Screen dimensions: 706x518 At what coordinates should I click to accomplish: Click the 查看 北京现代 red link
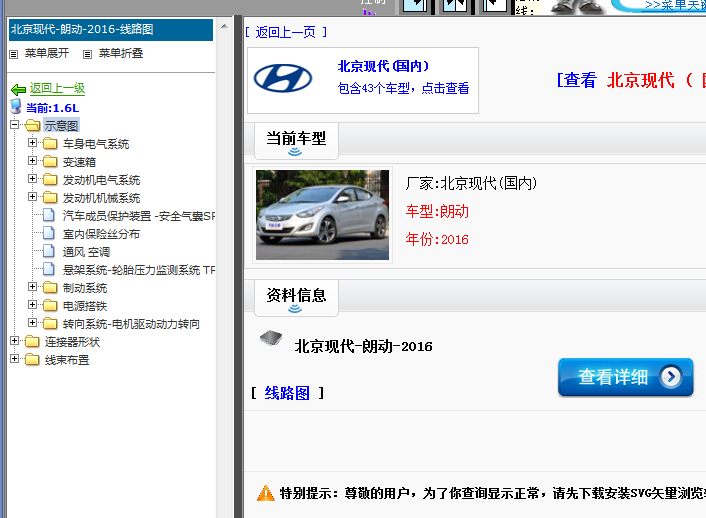631,81
